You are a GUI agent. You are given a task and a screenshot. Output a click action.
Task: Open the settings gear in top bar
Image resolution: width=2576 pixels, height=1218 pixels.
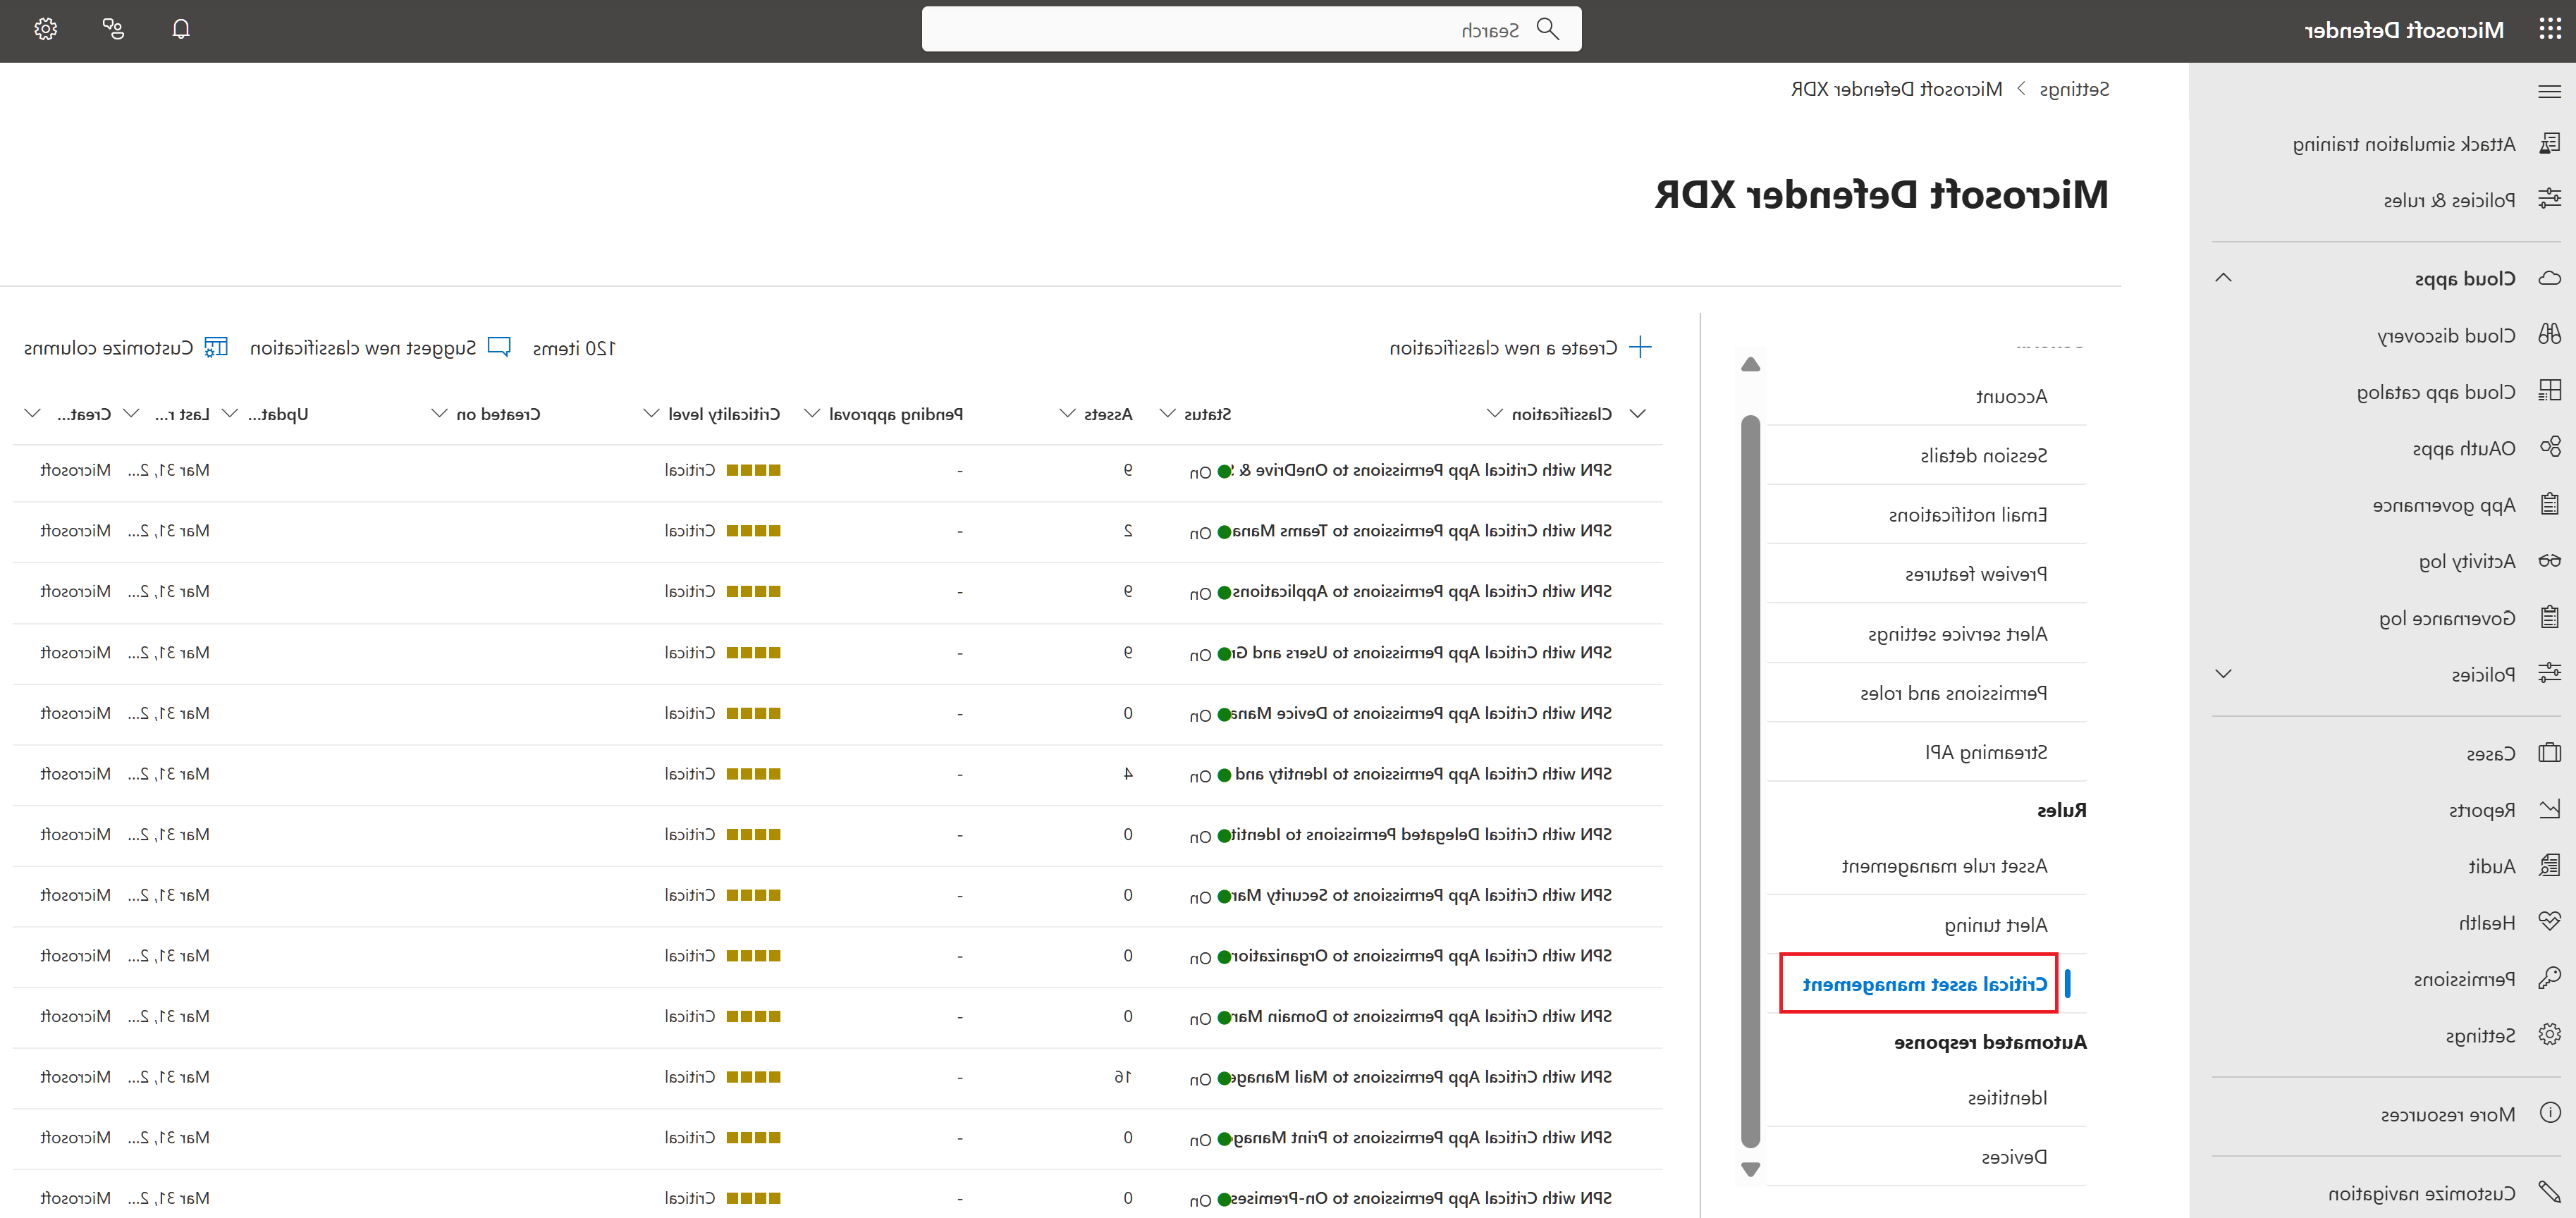click(x=45, y=29)
